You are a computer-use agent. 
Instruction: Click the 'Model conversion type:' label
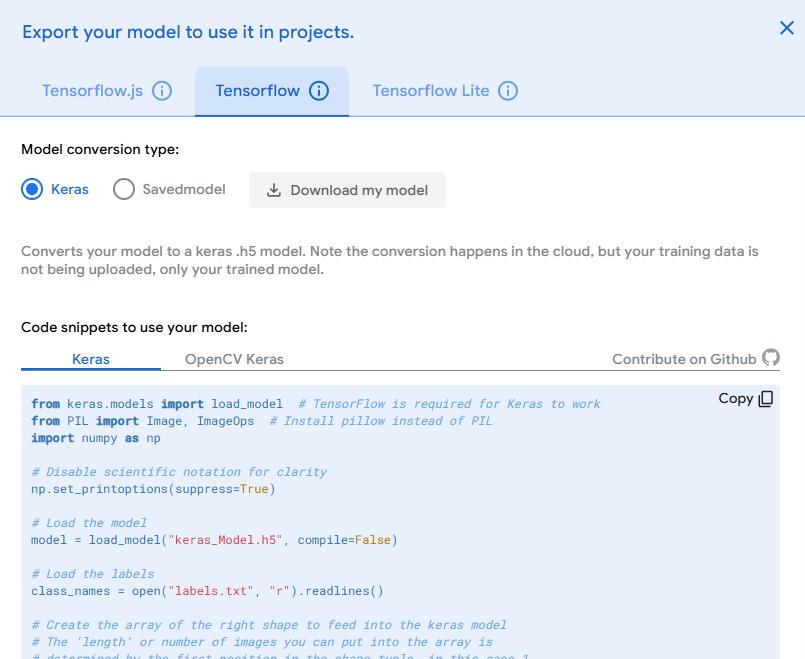point(100,149)
